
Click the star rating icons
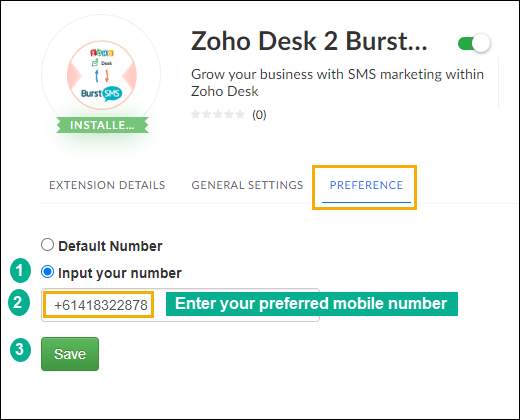[x=218, y=115]
